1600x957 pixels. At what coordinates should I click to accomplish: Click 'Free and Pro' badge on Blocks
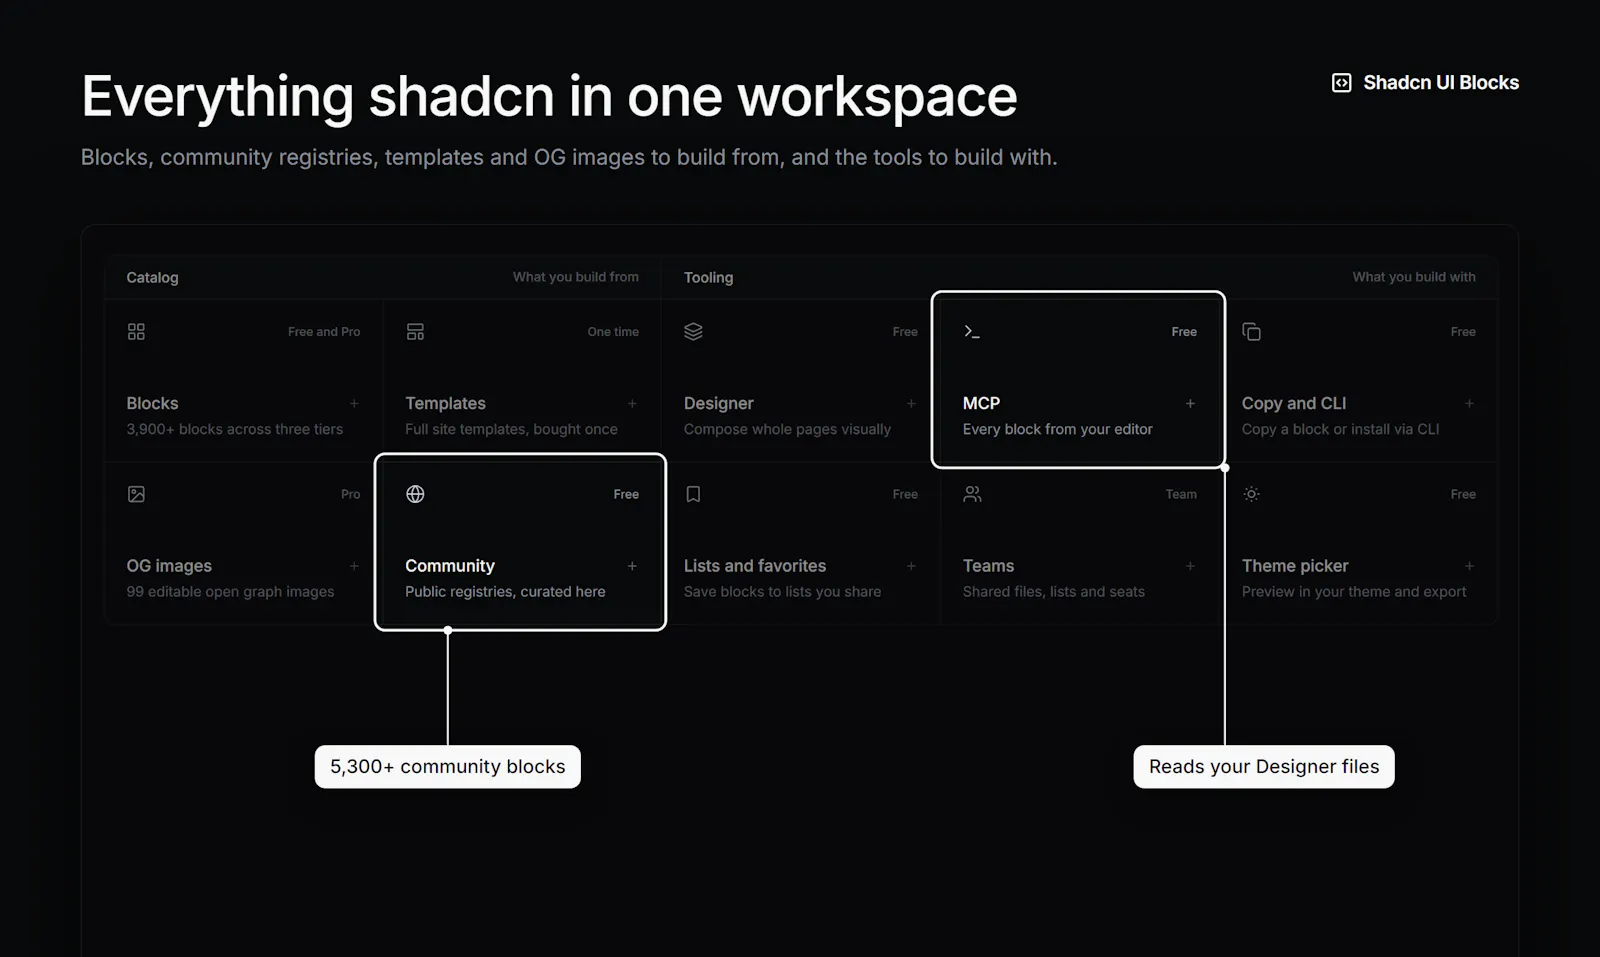pyautogui.click(x=324, y=332)
